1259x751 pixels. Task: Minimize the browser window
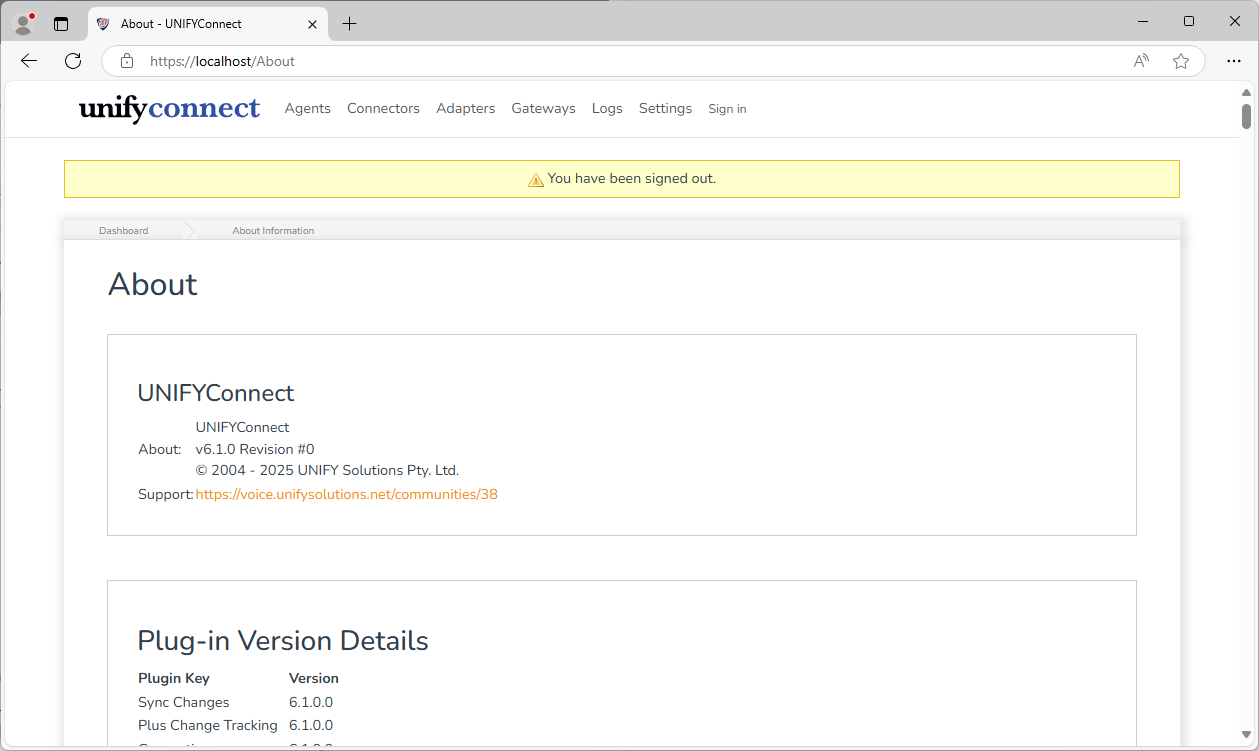point(1143,21)
